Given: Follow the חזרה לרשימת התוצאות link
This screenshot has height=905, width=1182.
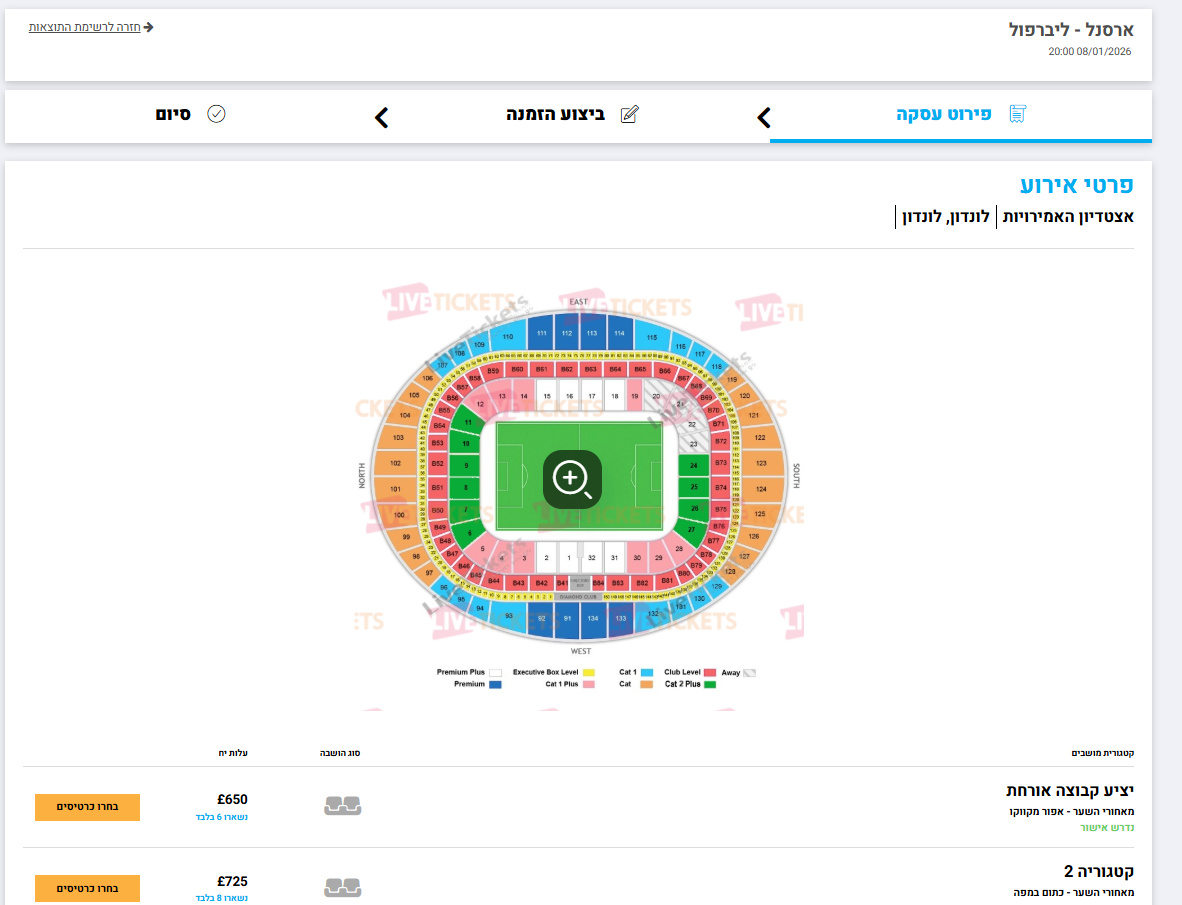Looking at the screenshot, I should click(x=84, y=27).
